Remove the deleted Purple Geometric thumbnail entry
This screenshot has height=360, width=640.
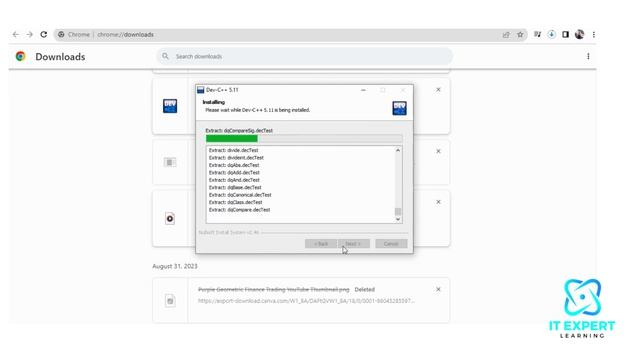438,289
